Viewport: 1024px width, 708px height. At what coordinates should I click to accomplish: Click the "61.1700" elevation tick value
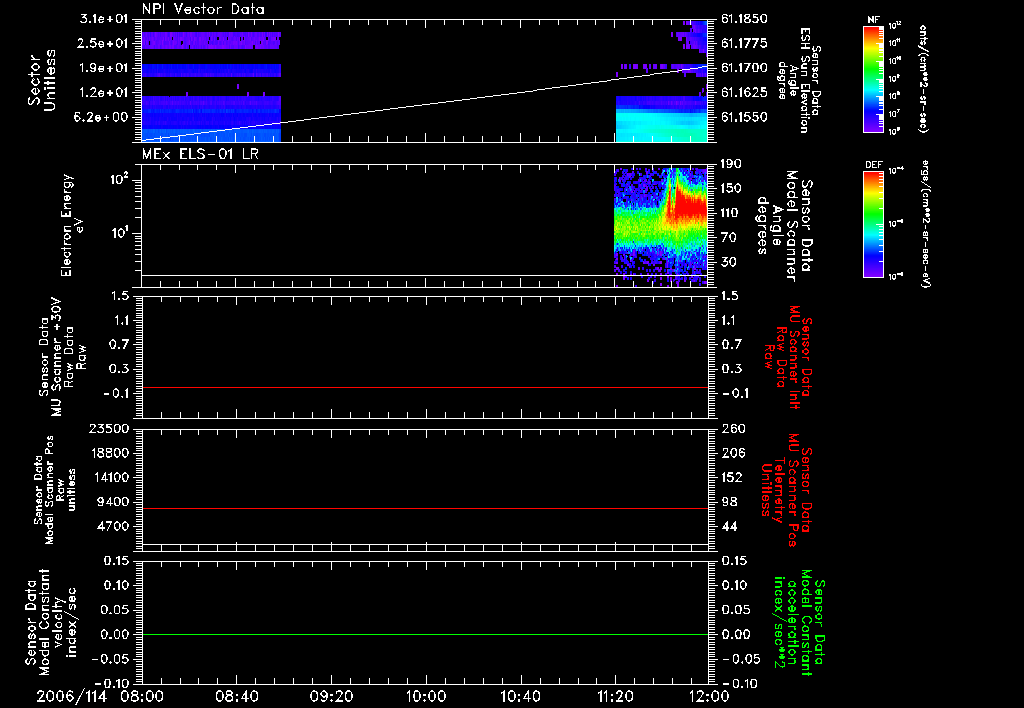click(x=744, y=68)
